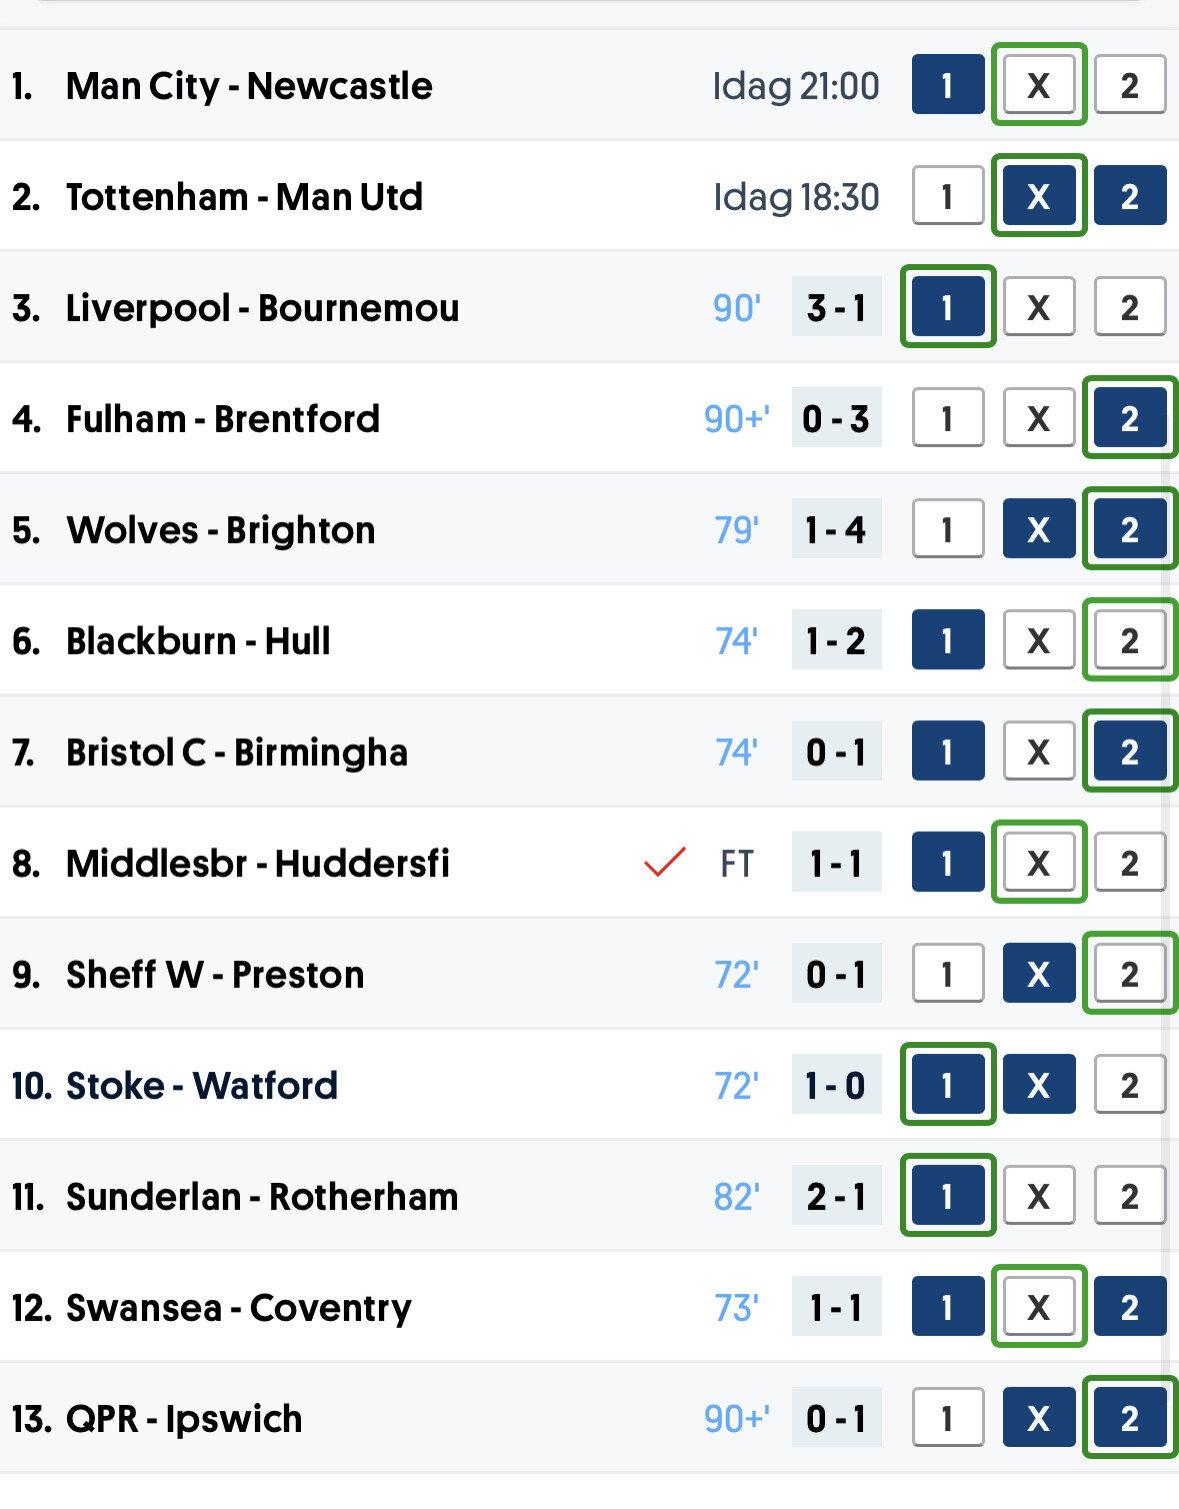The width and height of the screenshot is (1179, 1509).
Task: Select 2 for Tottenham - Man Utd
Action: coord(1130,196)
